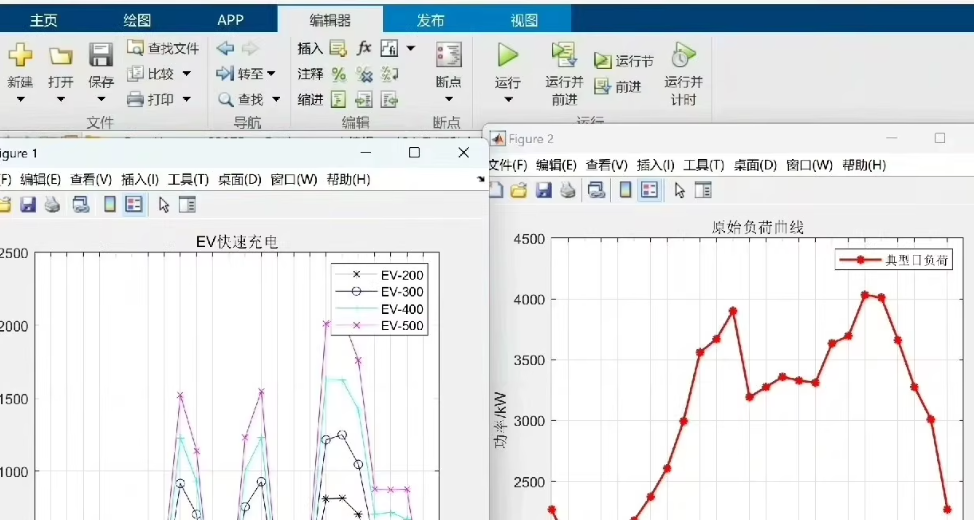The width and height of the screenshot is (974, 520).
Task: Open 桌面(D) menu in Figure 1
Action: pyautogui.click(x=239, y=180)
